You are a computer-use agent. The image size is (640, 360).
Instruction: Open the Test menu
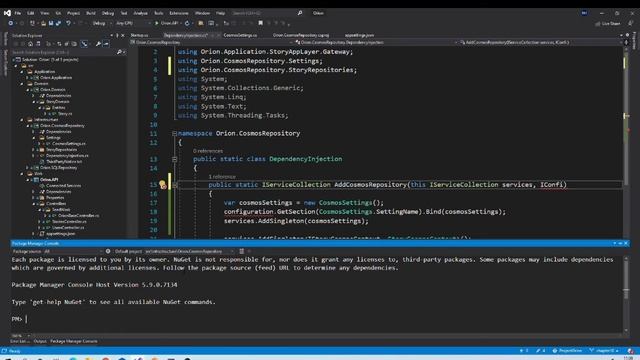[x=124, y=13]
